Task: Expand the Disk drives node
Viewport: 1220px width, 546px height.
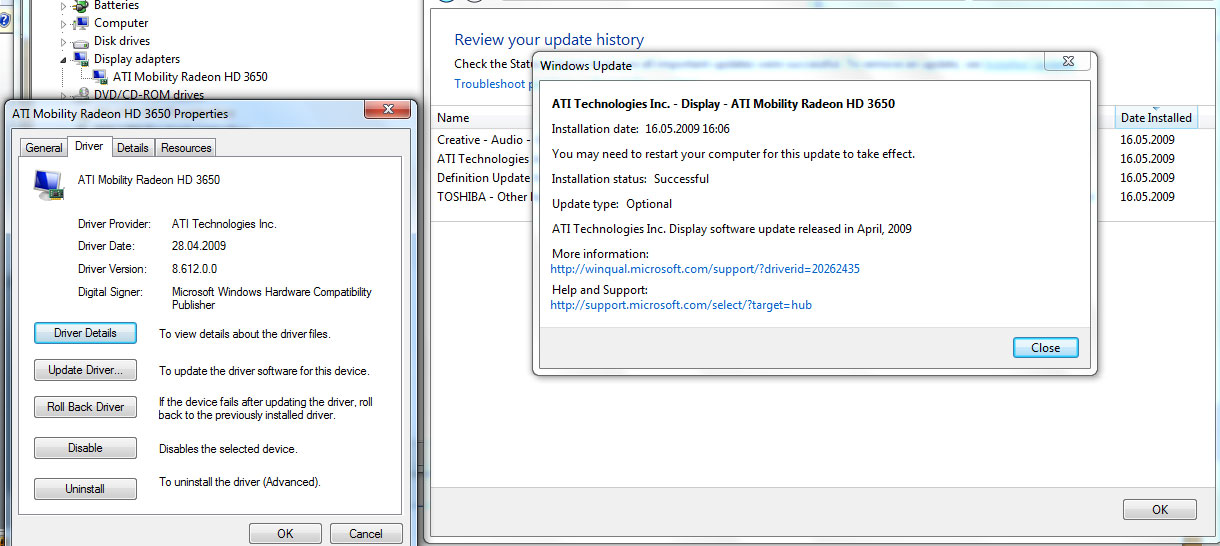Action: pos(64,42)
